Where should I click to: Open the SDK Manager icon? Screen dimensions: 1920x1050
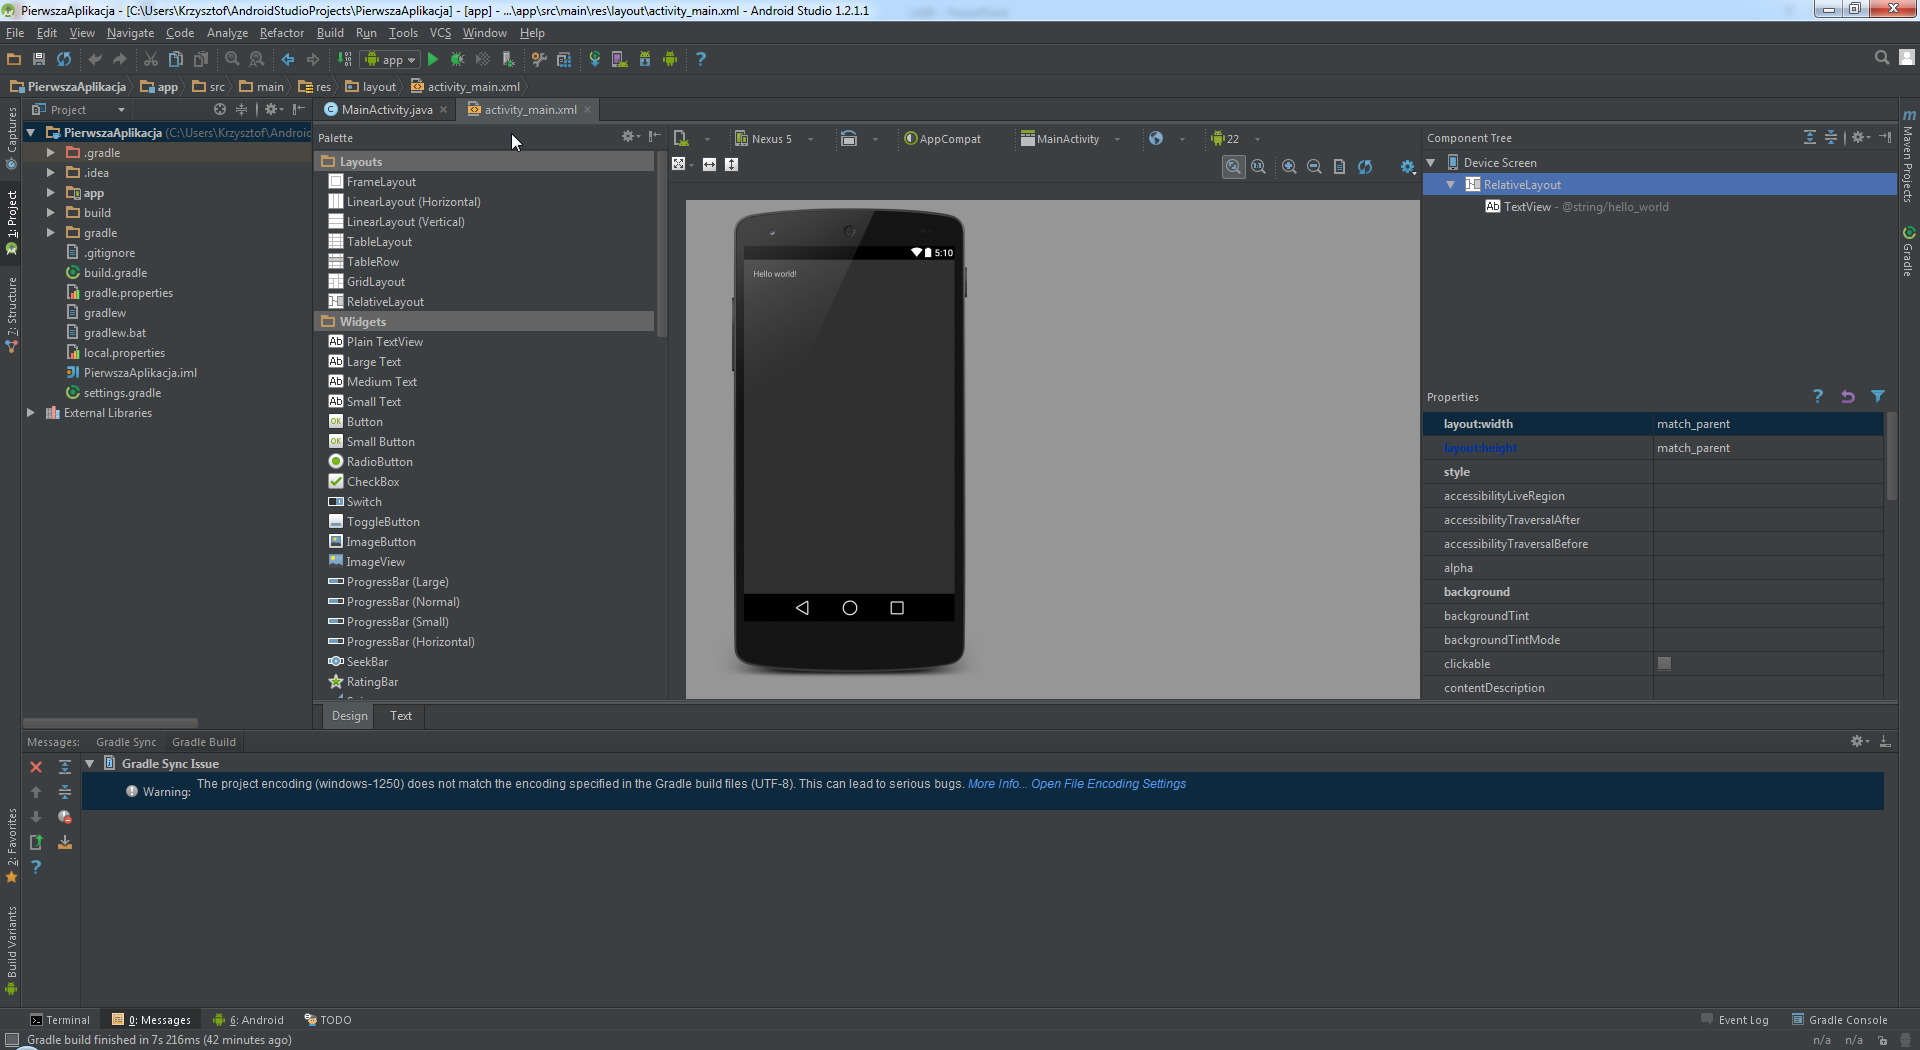(645, 59)
